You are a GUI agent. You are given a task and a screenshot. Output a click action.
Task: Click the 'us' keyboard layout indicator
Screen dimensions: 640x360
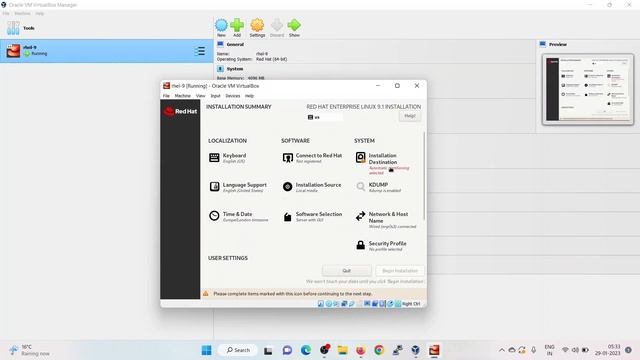click(324, 117)
